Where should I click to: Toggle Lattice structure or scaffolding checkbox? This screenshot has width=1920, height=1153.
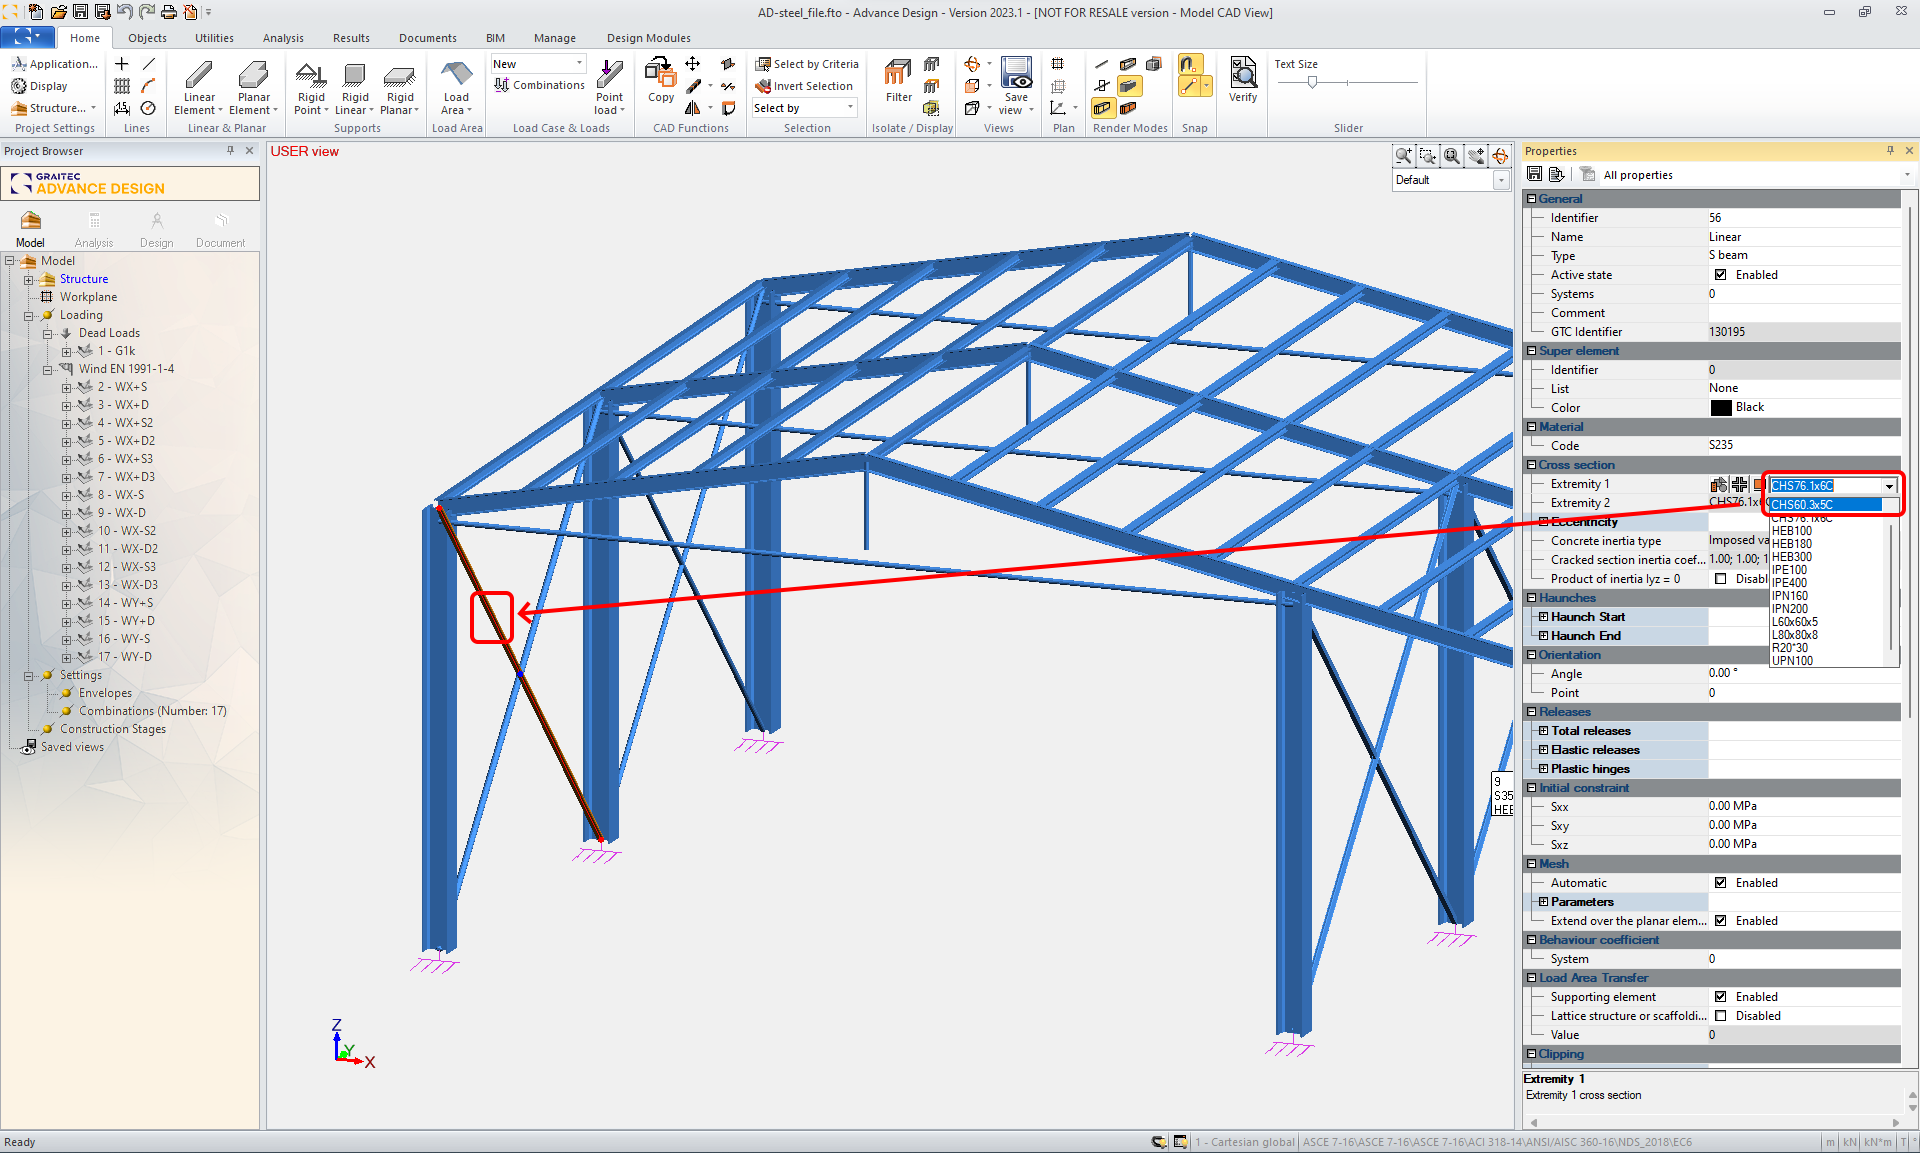point(1720,1016)
